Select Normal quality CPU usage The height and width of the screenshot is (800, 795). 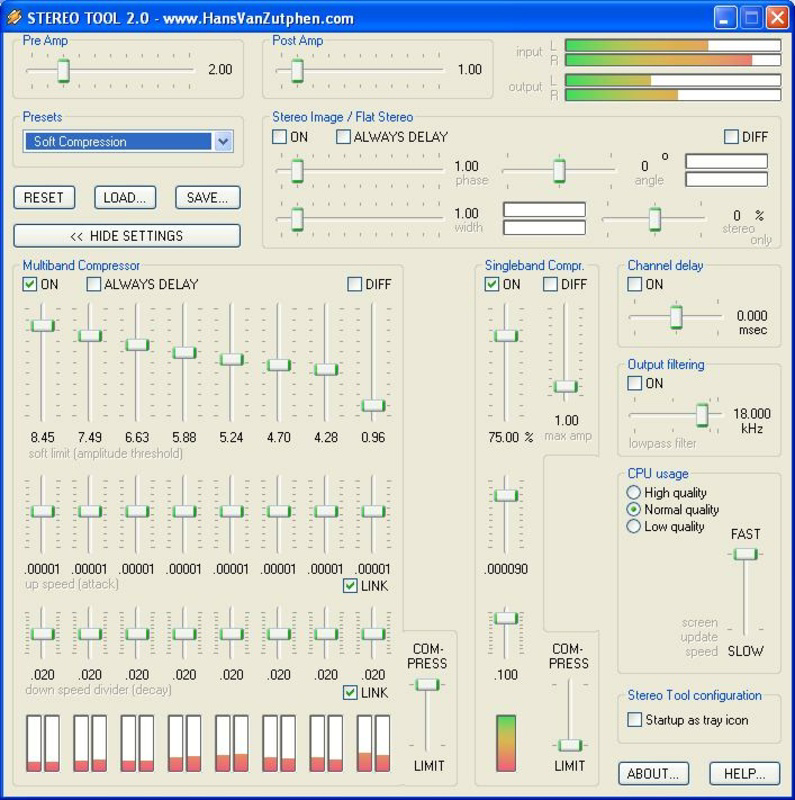(x=633, y=509)
